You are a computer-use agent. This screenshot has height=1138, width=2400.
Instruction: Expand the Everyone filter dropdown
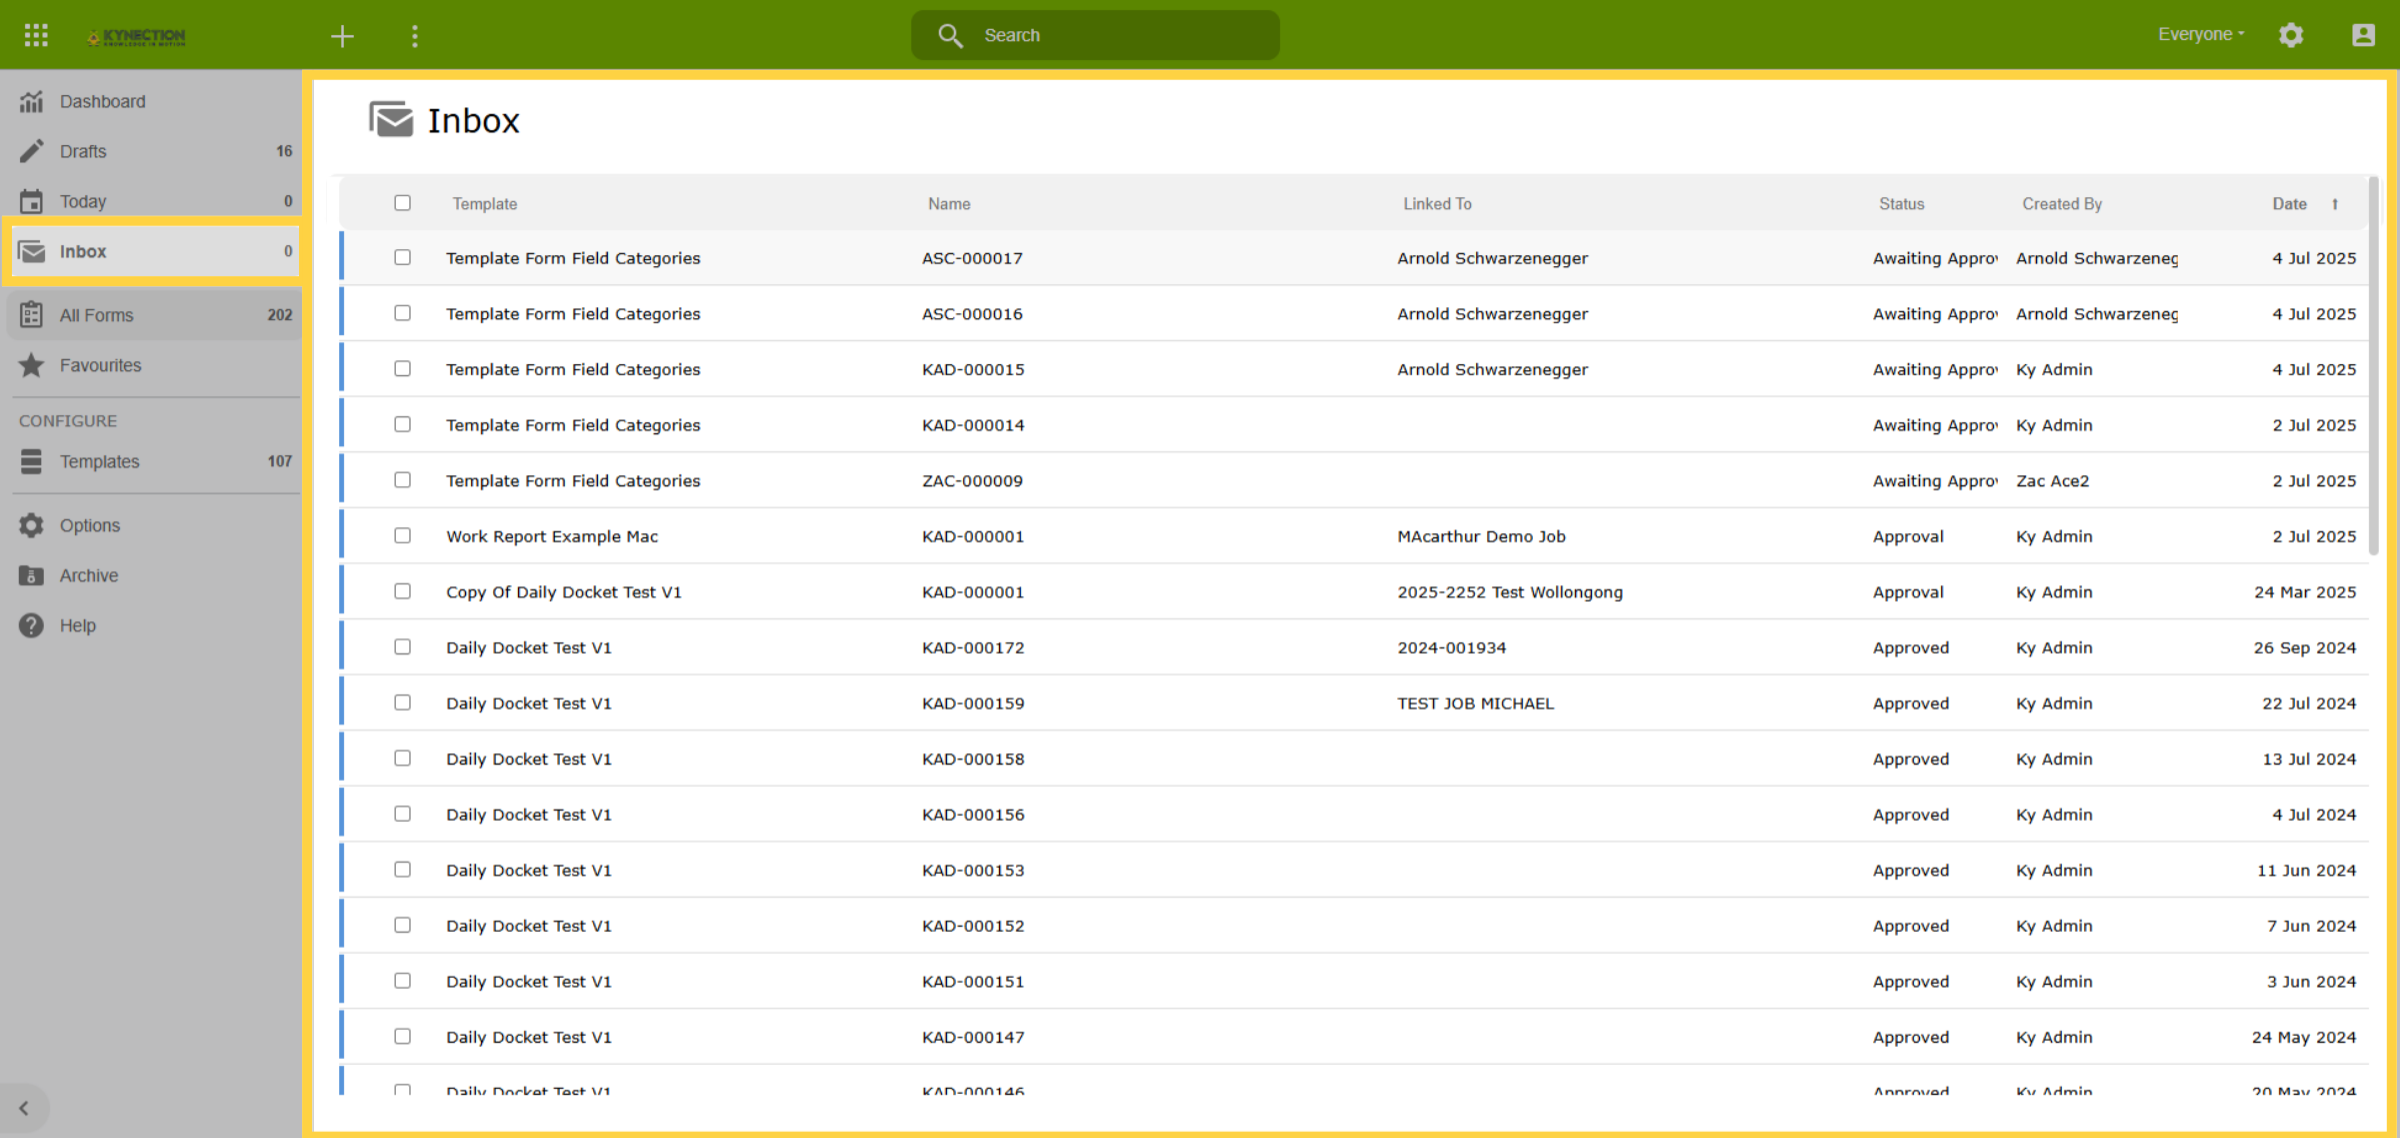click(2201, 34)
